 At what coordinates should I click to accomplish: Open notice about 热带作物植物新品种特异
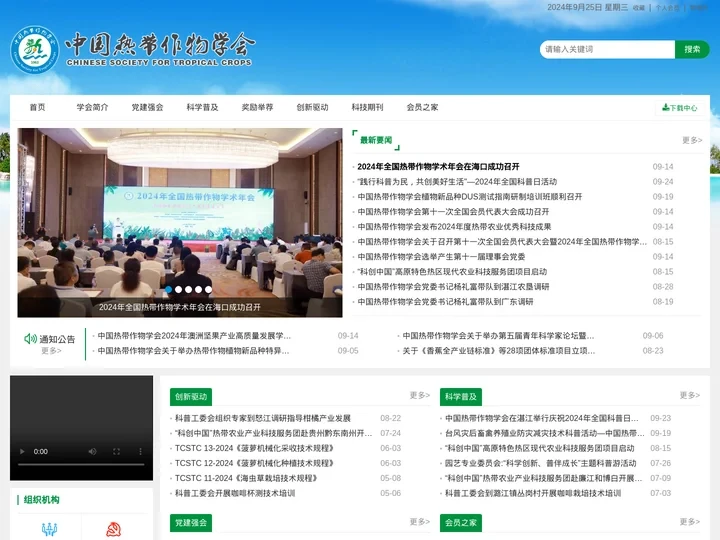click(193, 351)
